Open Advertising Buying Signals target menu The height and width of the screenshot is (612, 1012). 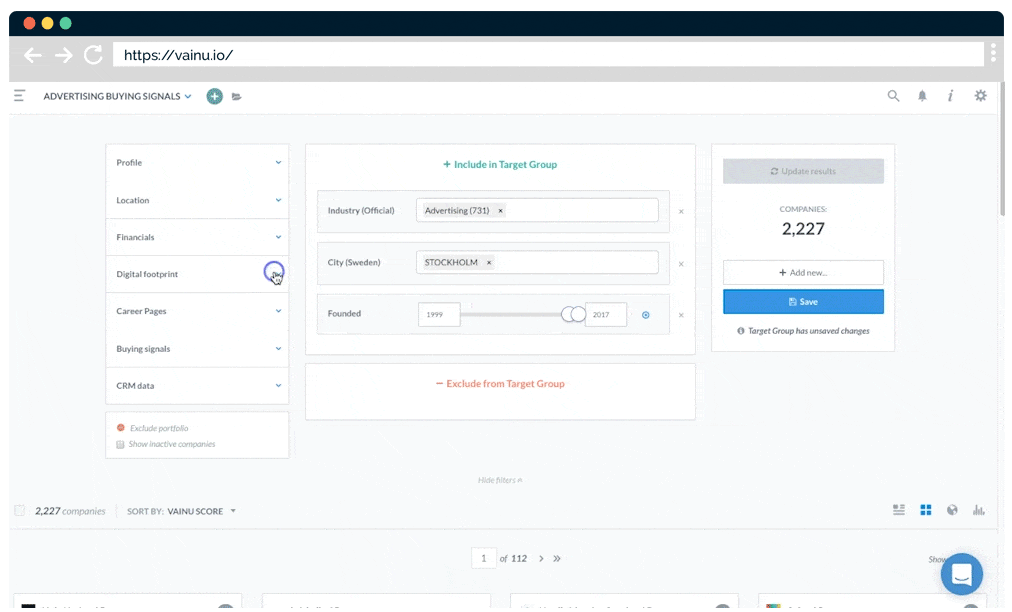tap(117, 96)
